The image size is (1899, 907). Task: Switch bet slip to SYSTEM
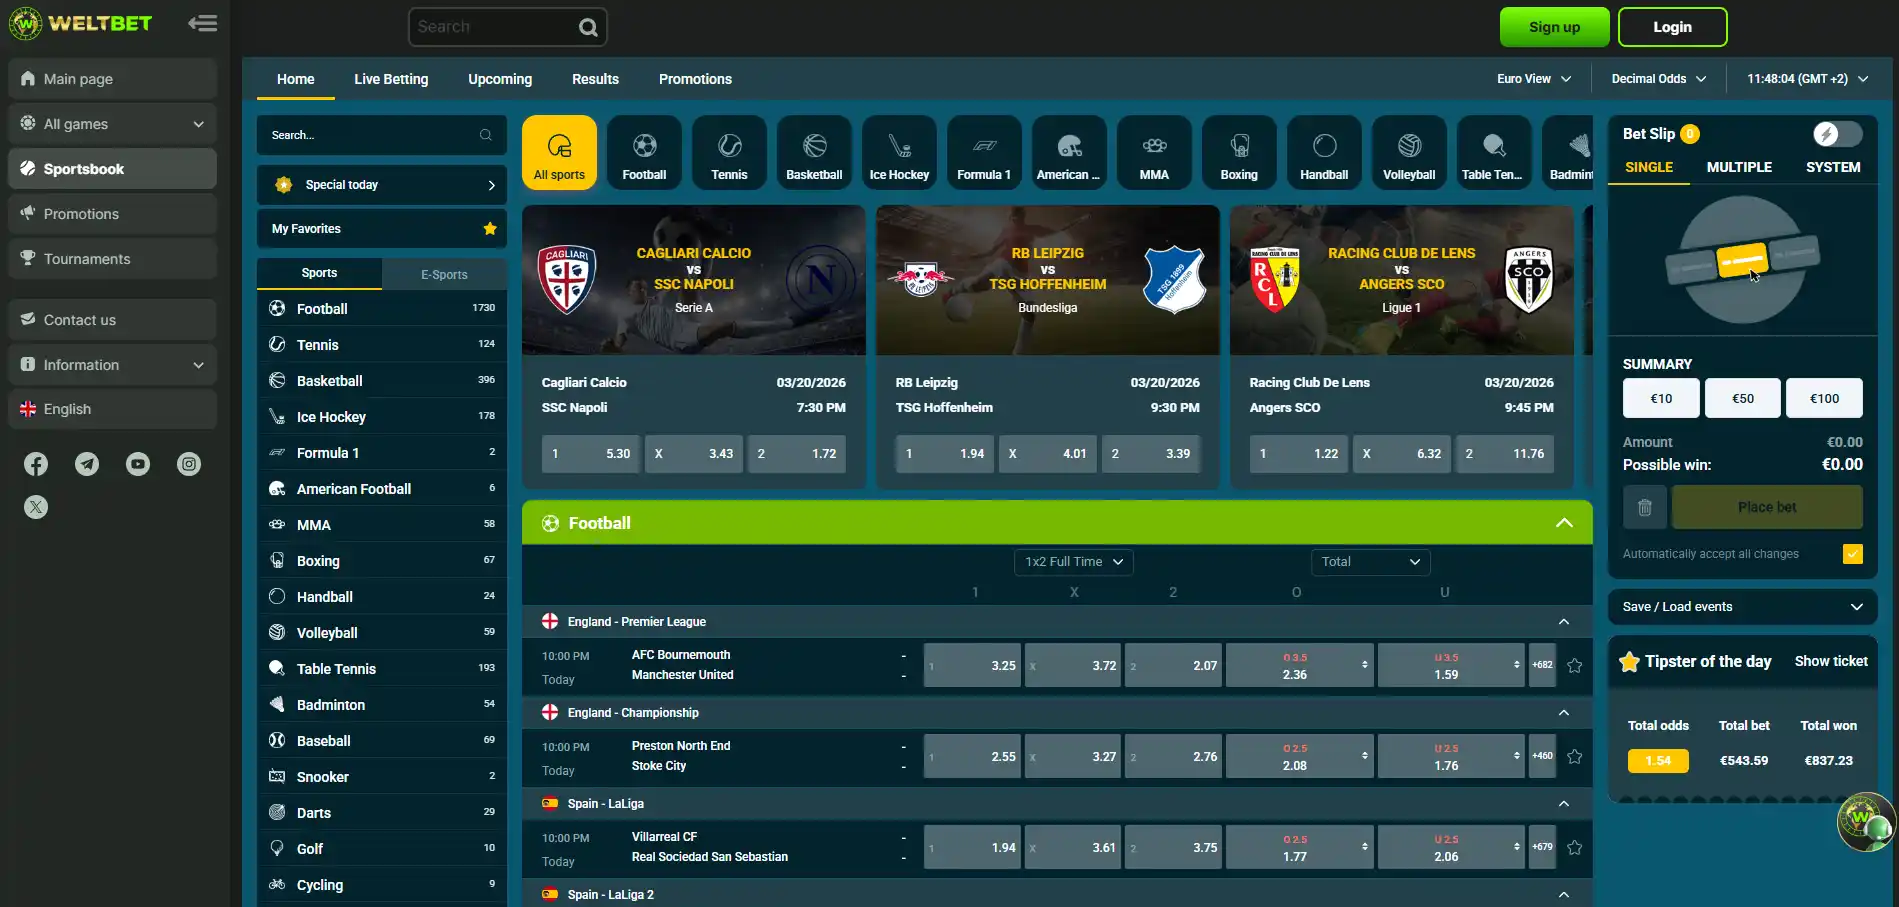(x=1833, y=167)
